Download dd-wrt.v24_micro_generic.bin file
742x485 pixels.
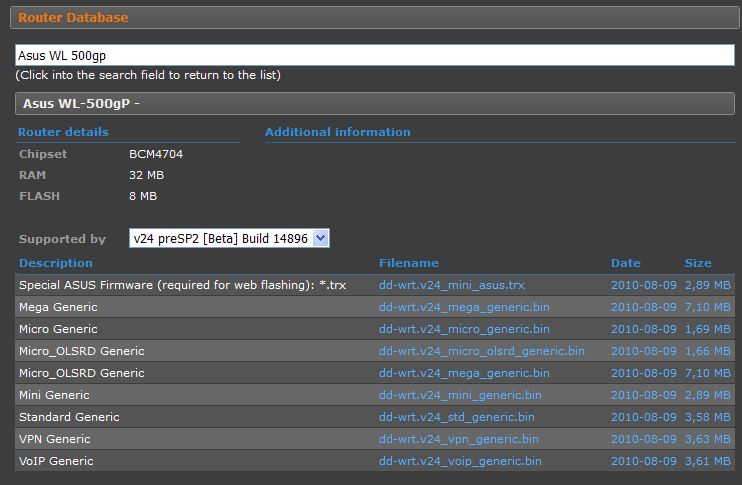coord(464,329)
